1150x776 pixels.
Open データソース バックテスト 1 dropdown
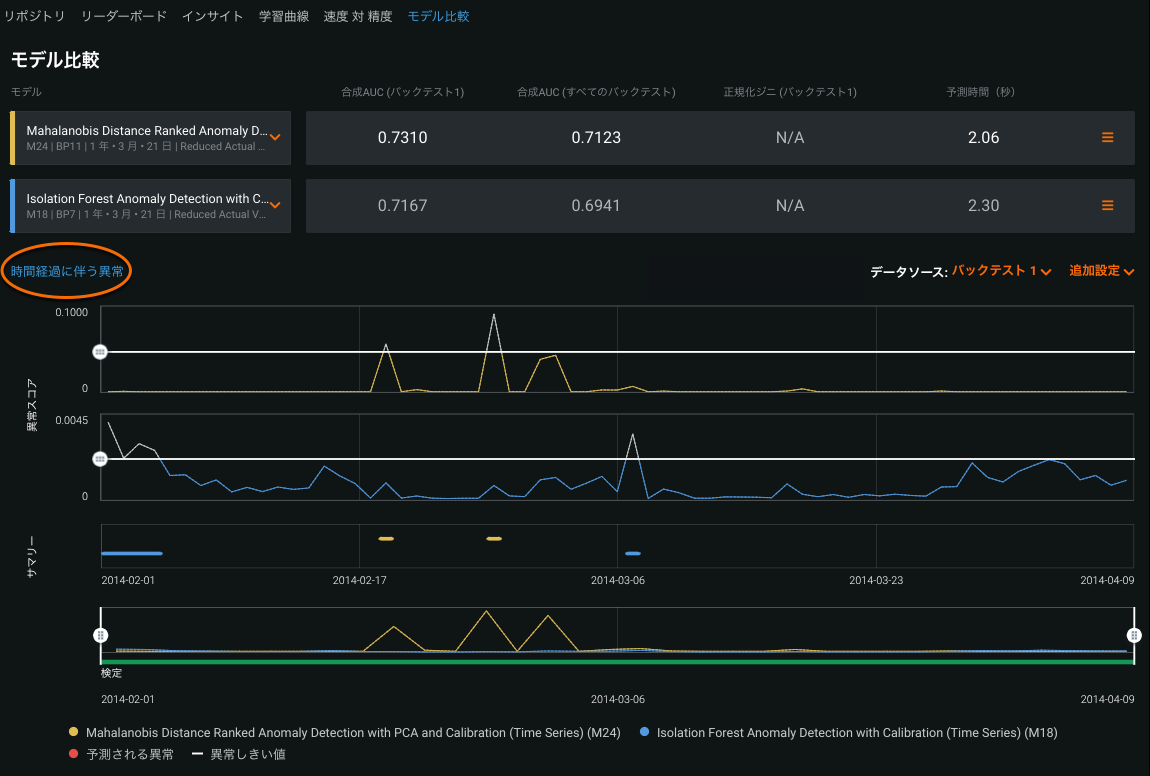pyautogui.click(x=1000, y=271)
